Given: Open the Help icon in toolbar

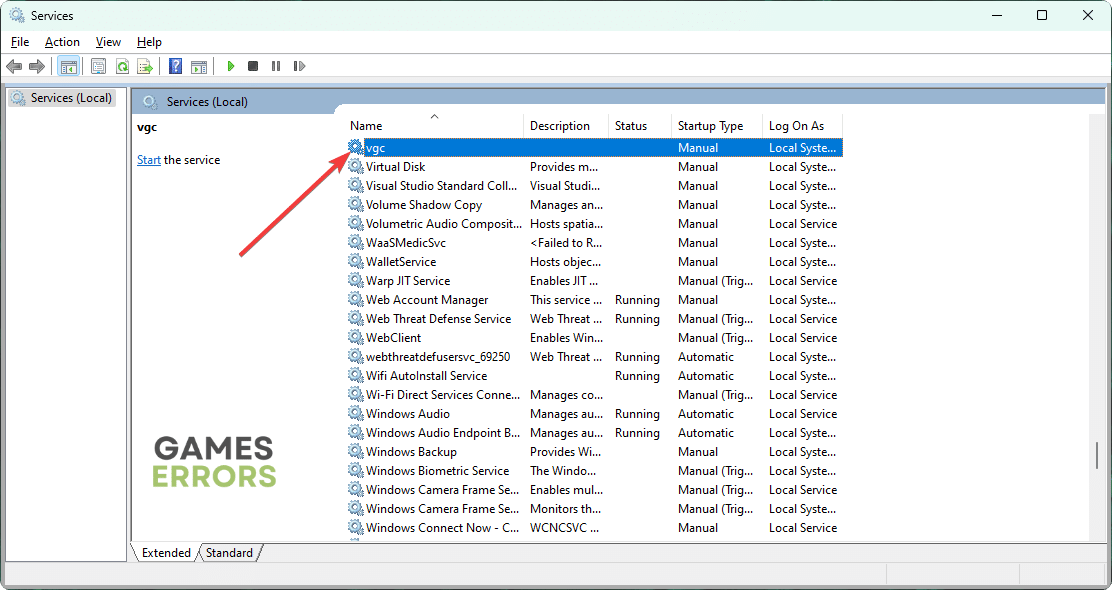Looking at the screenshot, I should (175, 66).
